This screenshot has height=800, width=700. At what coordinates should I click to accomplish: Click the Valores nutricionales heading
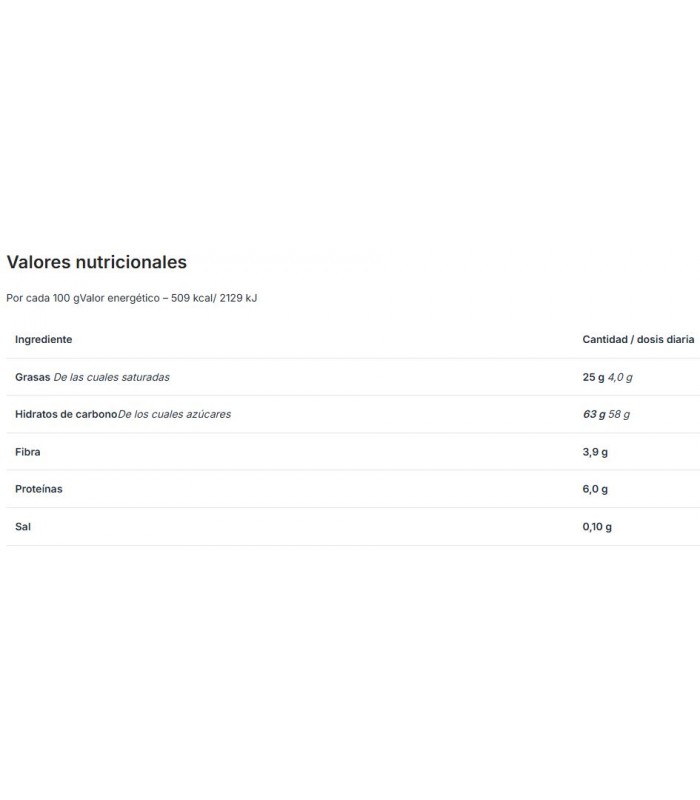click(96, 262)
